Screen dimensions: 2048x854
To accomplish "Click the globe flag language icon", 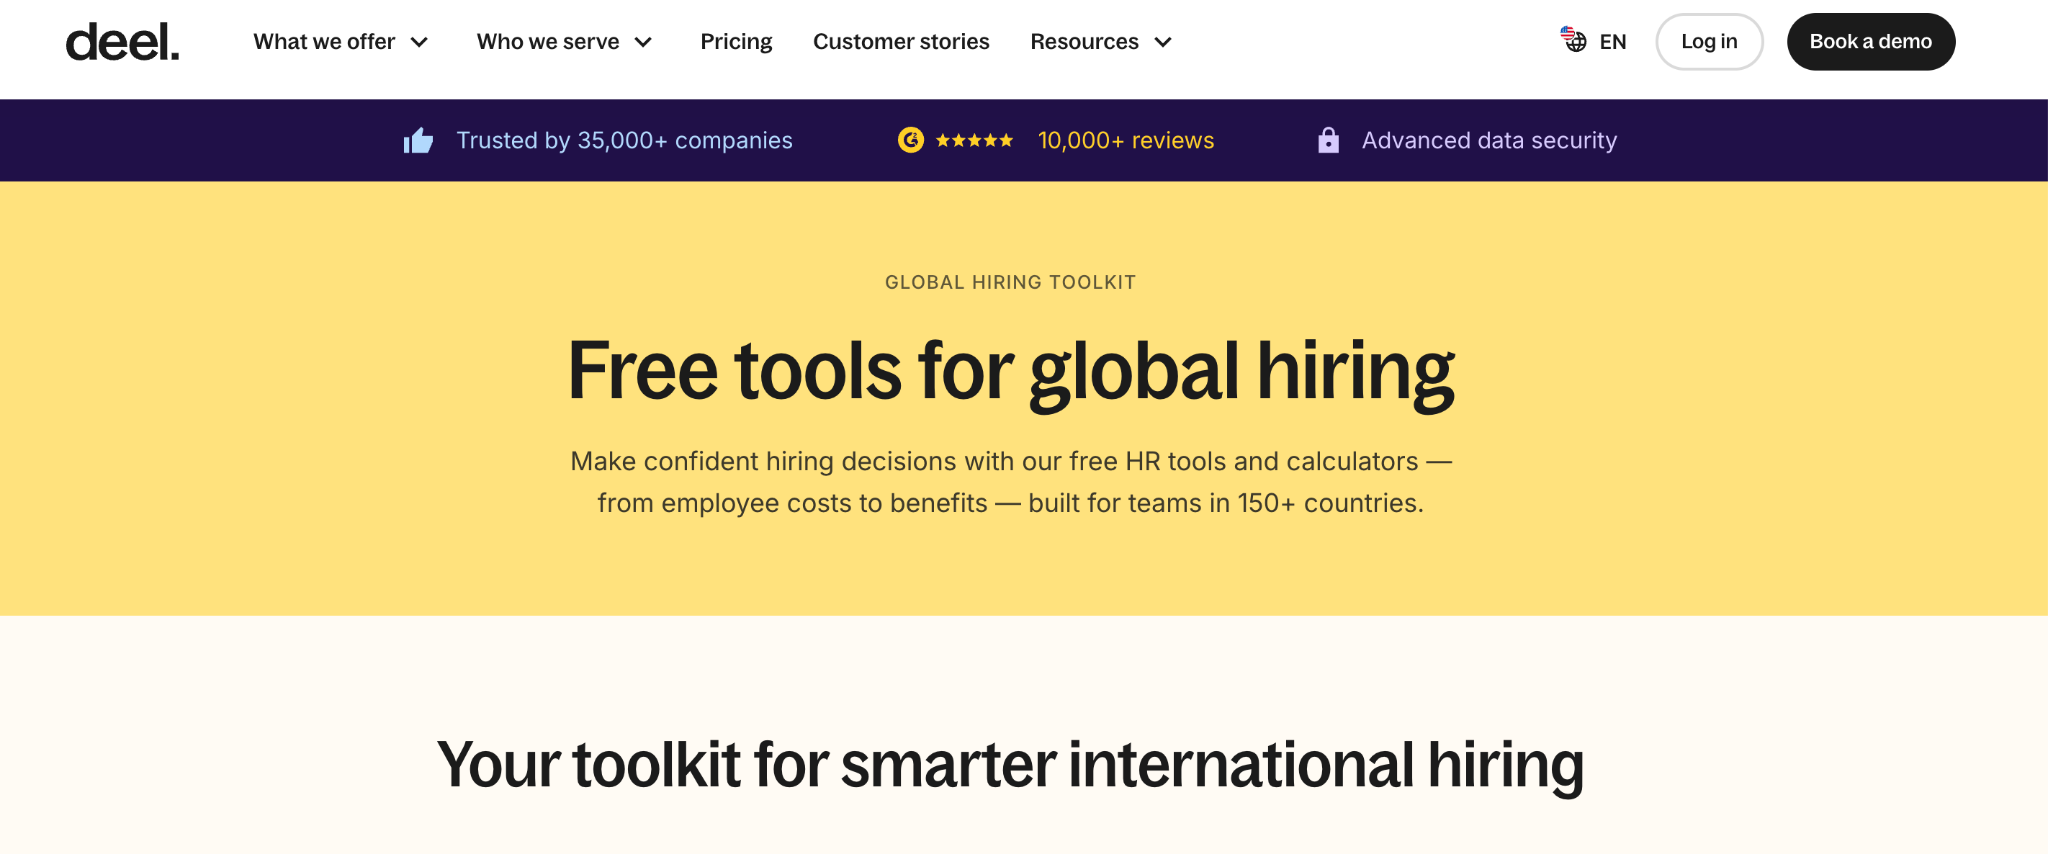I will click(1574, 40).
